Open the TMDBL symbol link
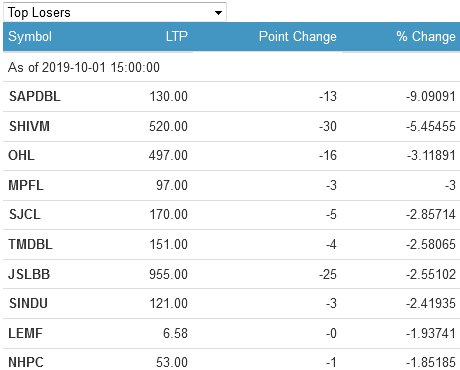The image size is (460, 370). click(30, 244)
